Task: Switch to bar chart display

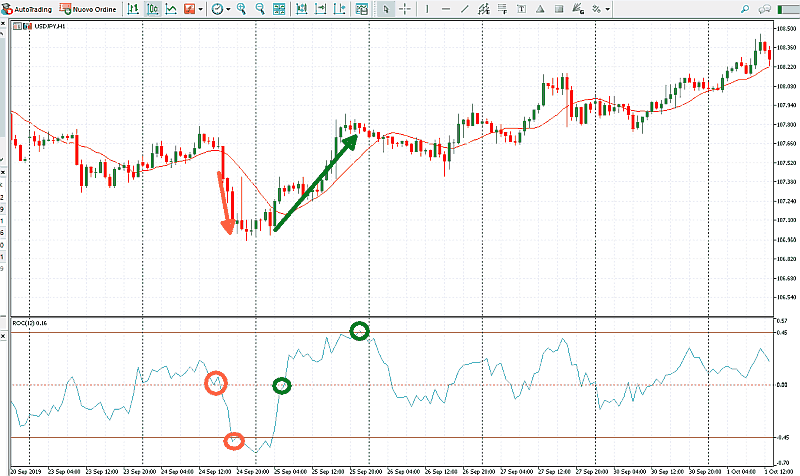Action: pyautogui.click(x=134, y=8)
